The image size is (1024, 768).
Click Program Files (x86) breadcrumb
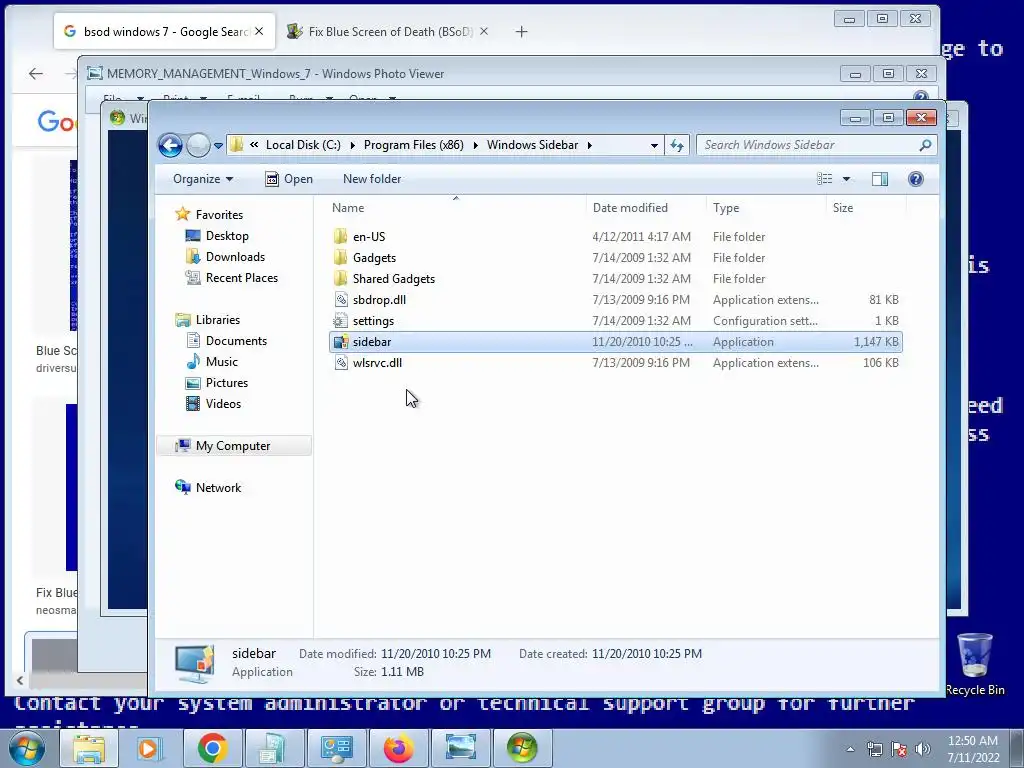[x=413, y=145]
